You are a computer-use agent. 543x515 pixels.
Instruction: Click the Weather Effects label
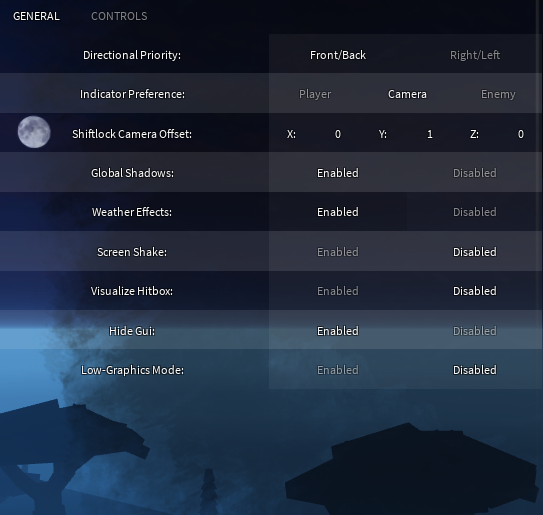pos(132,212)
